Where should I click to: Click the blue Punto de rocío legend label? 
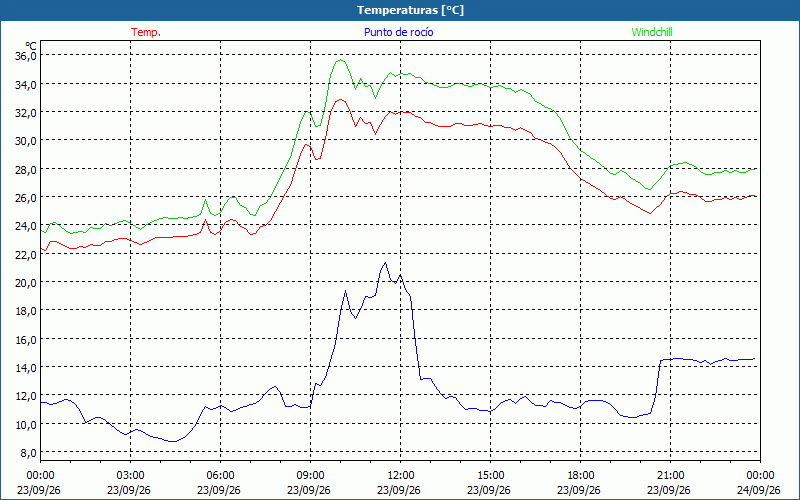(x=398, y=32)
